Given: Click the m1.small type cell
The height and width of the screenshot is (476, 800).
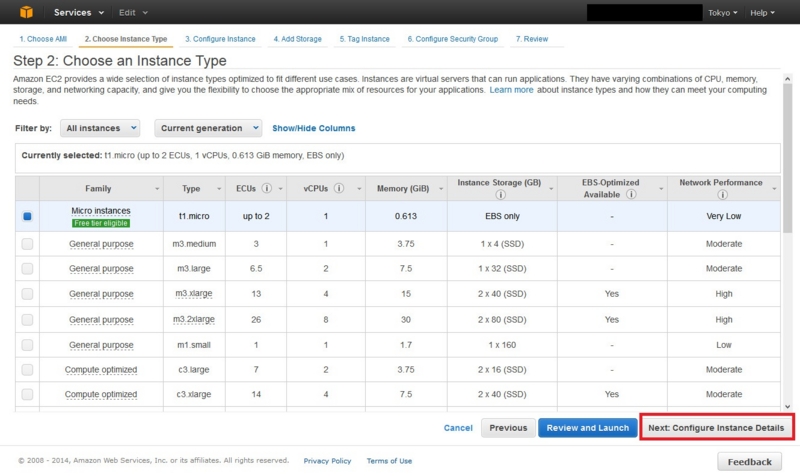Looking at the screenshot, I should [x=194, y=345].
